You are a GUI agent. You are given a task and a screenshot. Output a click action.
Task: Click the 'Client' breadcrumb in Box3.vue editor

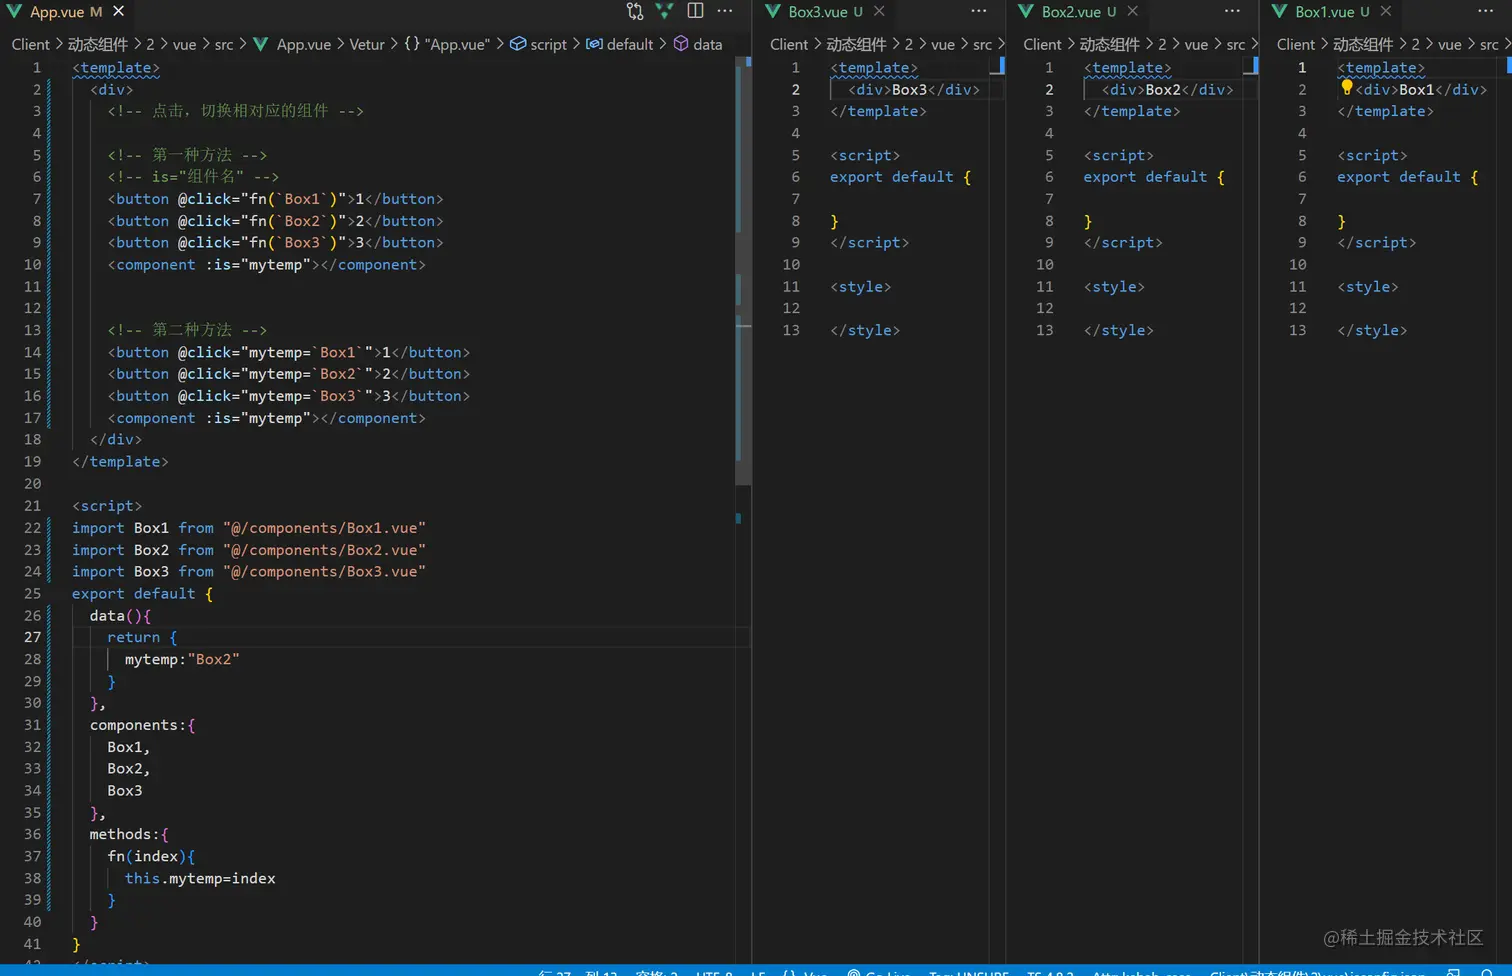(788, 44)
